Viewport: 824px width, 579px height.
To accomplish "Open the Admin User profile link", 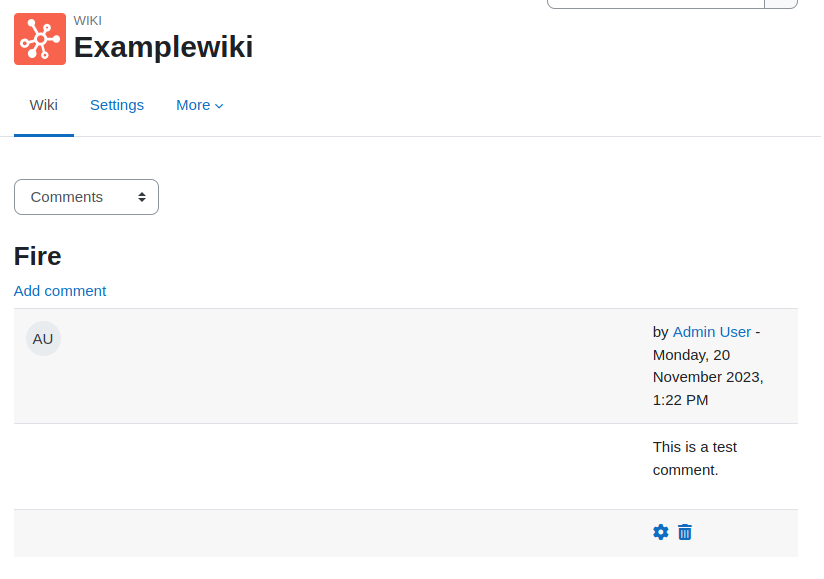I will [712, 332].
